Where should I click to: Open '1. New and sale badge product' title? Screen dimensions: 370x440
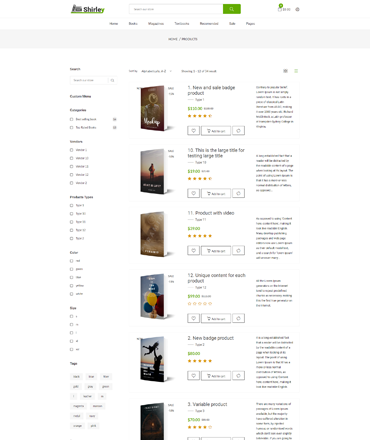[211, 90]
